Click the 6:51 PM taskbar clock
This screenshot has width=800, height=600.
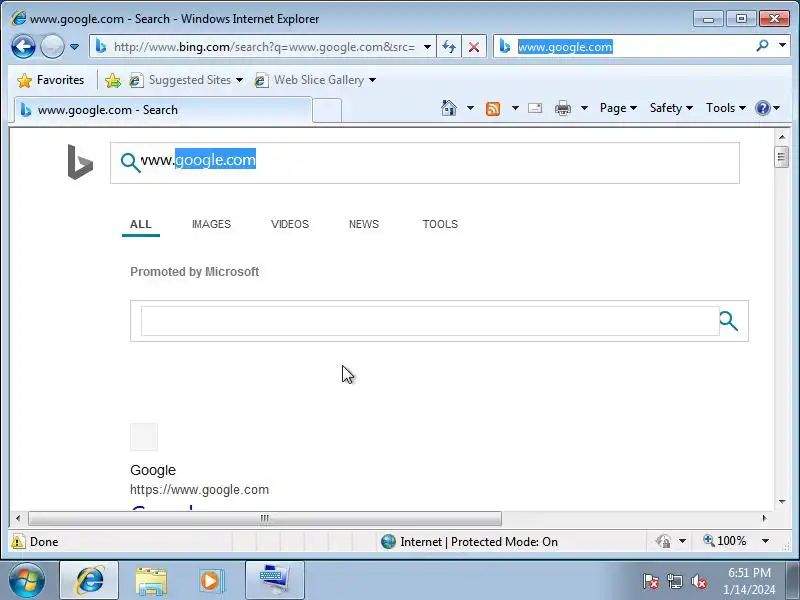[749, 573]
